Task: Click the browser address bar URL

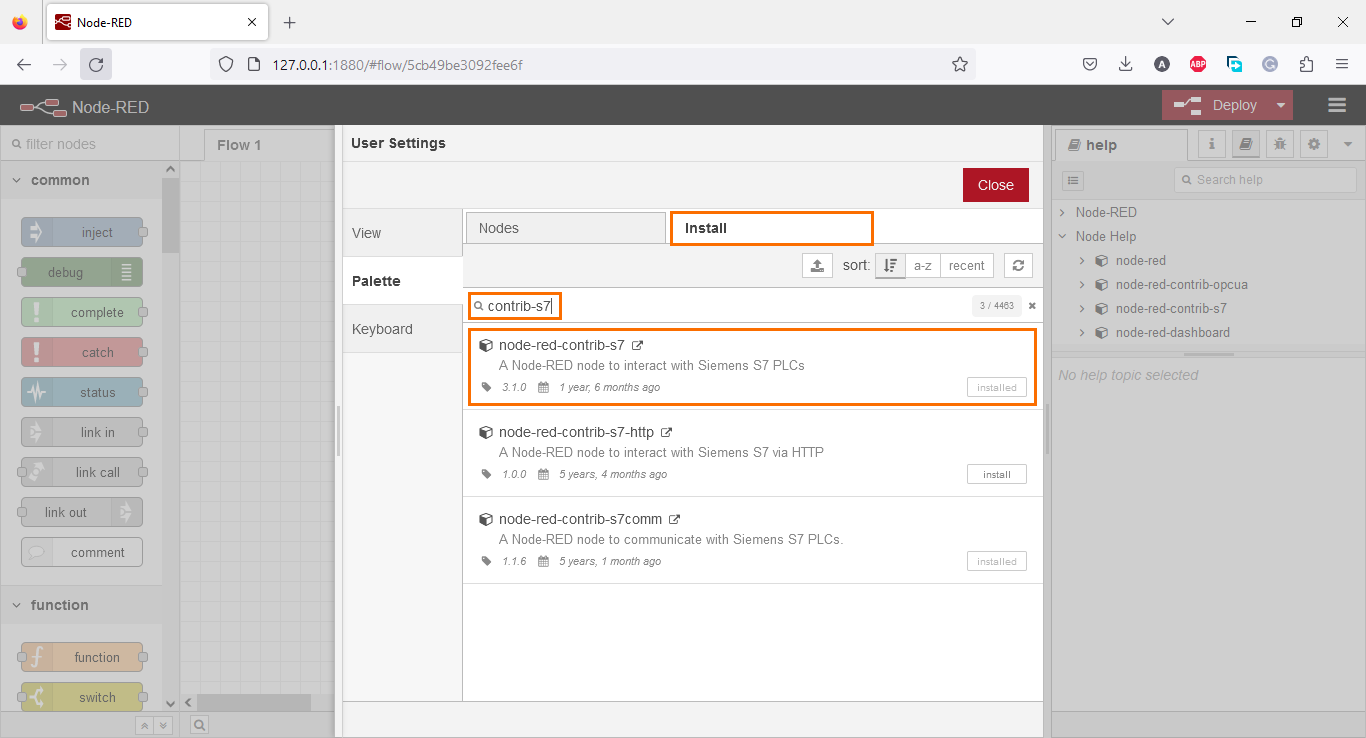Action: [x=398, y=64]
